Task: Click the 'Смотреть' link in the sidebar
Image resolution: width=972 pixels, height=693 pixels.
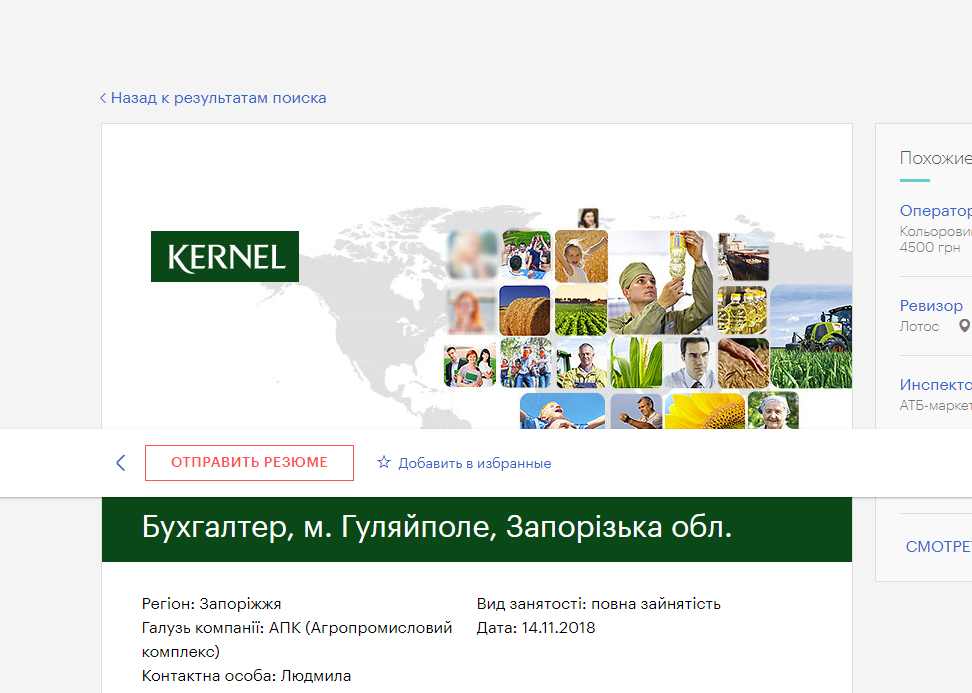Action: (938, 547)
